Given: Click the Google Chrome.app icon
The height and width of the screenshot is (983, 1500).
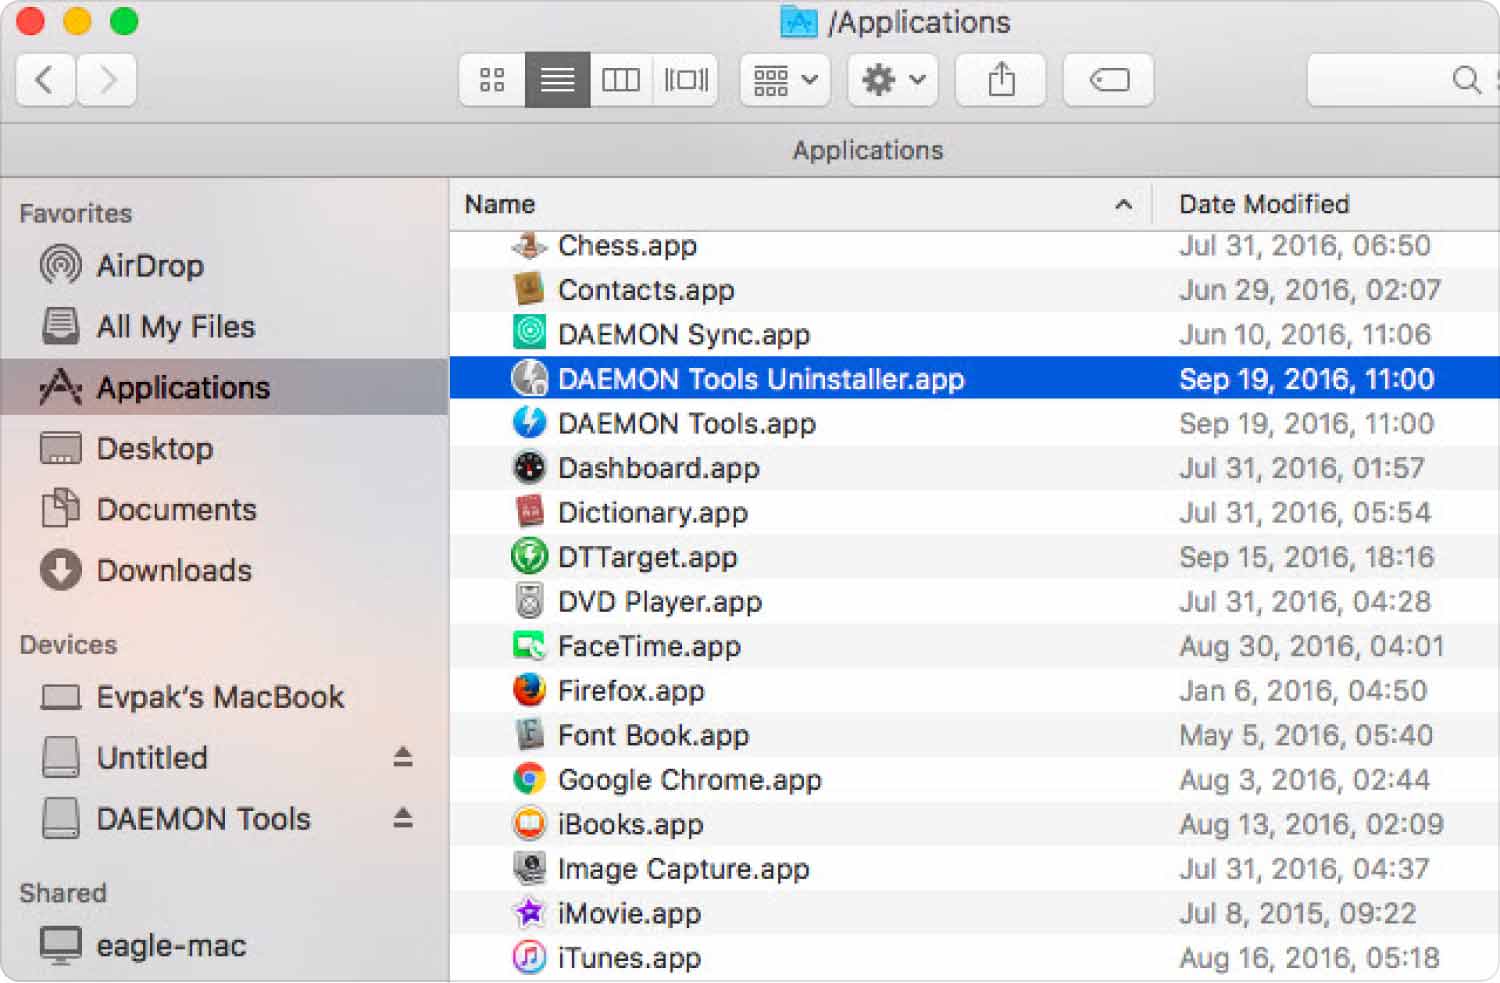Looking at the screenshot, I should click(529, 778).
